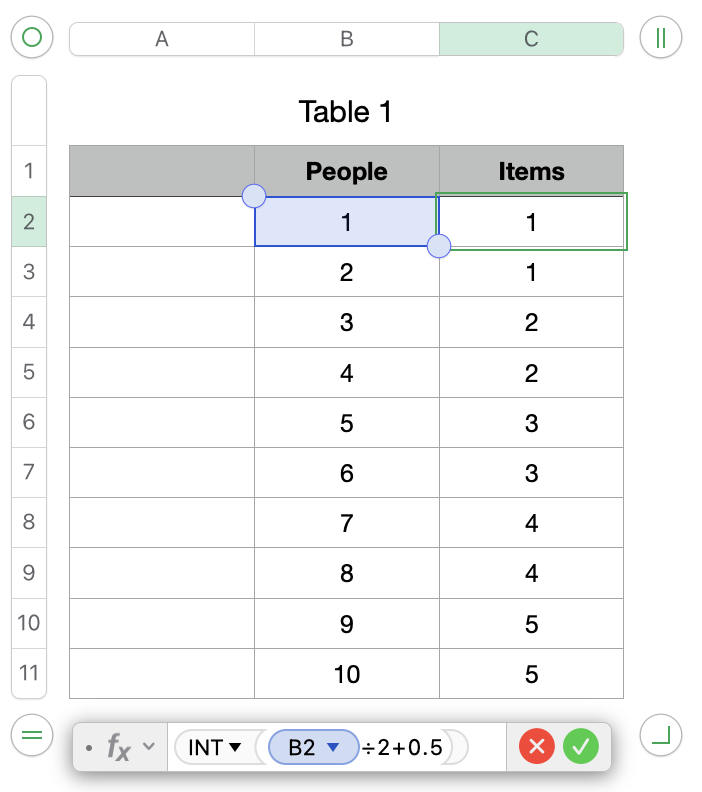702x792 pixels.
Task: Click the table resize corner handle
Action: click(x=660, y=736)
